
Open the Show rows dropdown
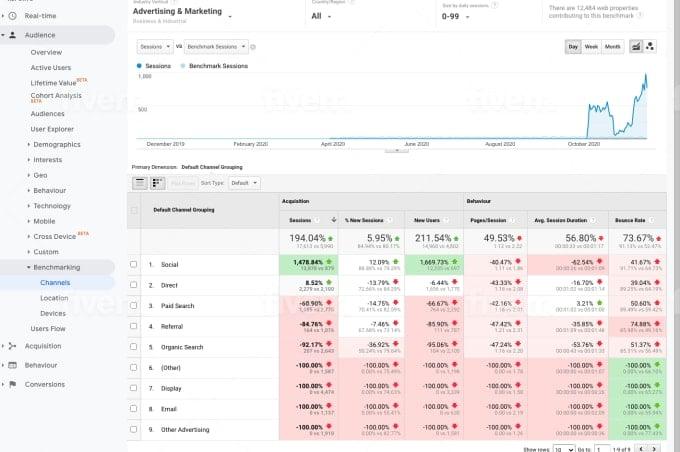[x=564, y=449]
